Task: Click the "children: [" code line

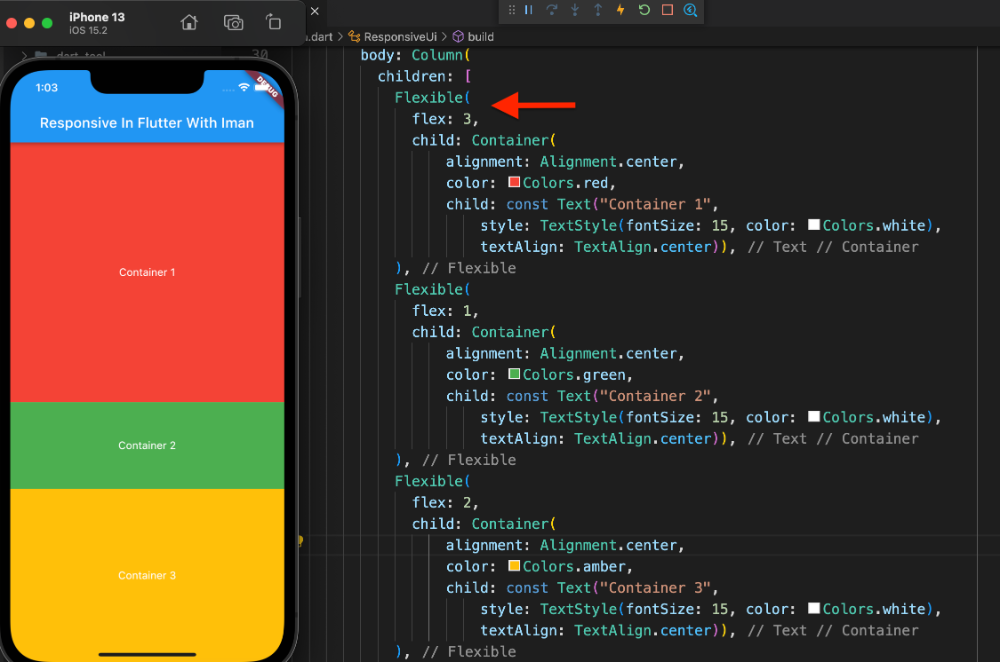Action: (x=424, y=77)
